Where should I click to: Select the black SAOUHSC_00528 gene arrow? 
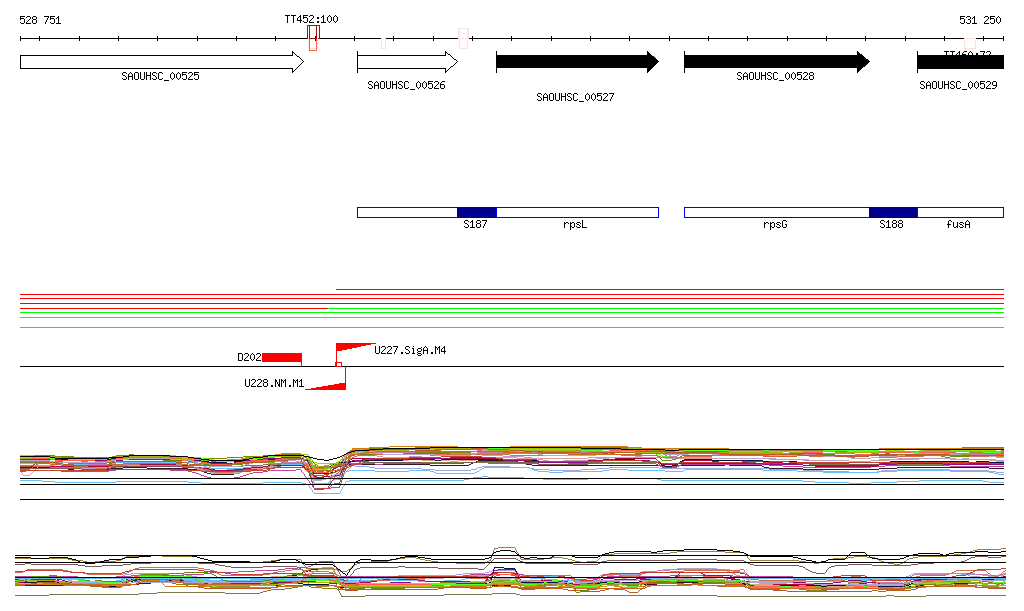(775, 62)
